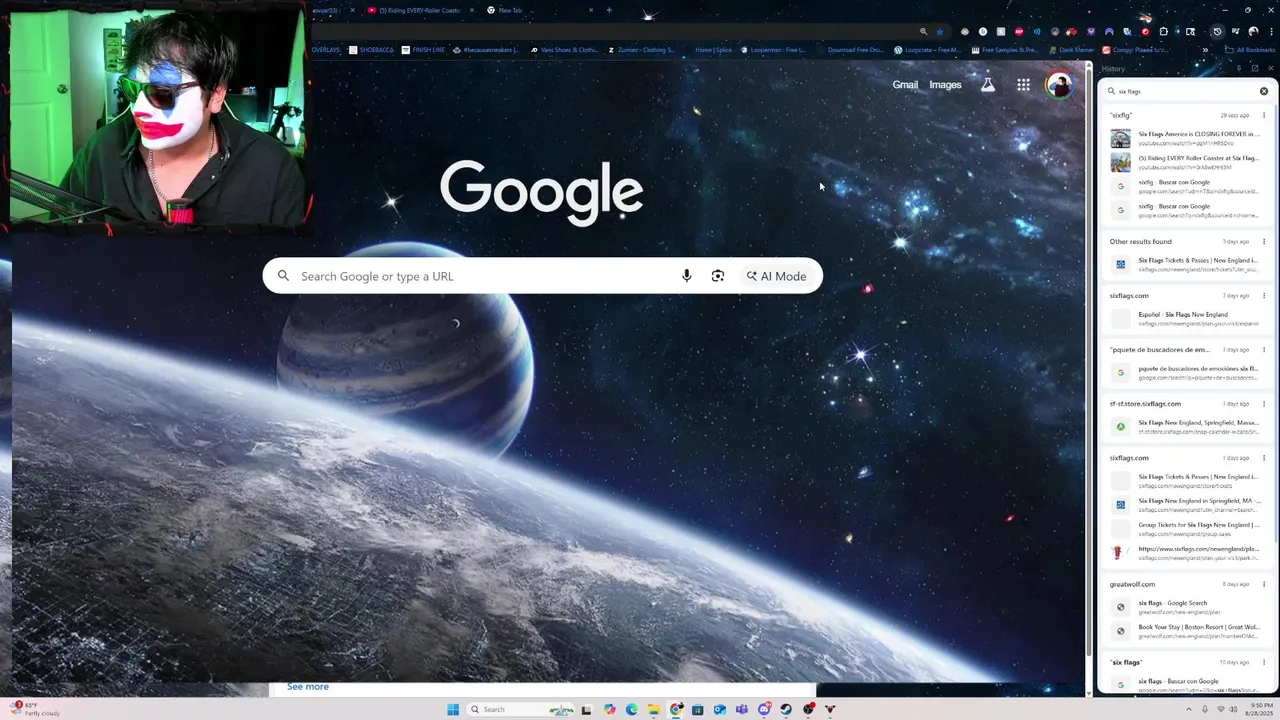Click the See more link below the page

307,687
